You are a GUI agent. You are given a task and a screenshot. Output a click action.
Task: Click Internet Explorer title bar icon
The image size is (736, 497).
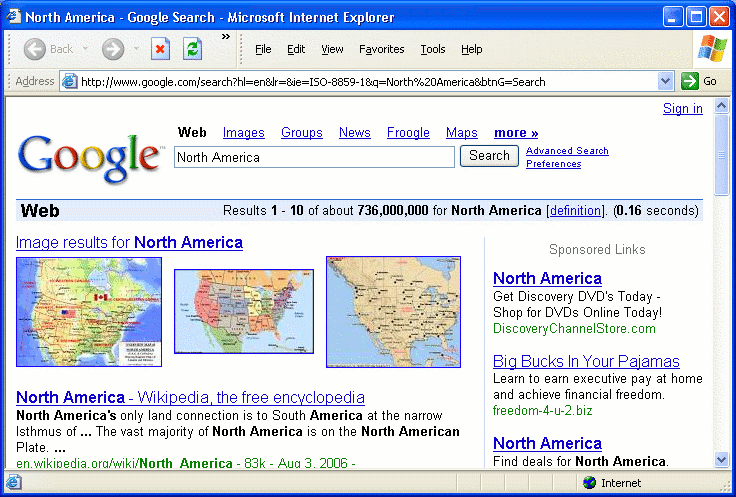point(14,17)
